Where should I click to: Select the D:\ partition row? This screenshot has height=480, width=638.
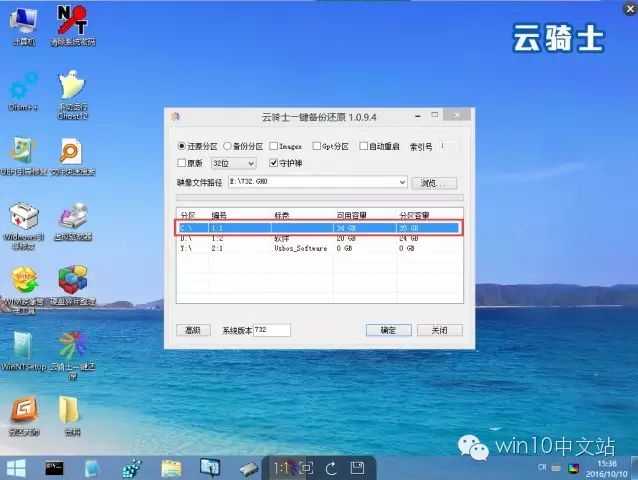click(x=319, y=238)
